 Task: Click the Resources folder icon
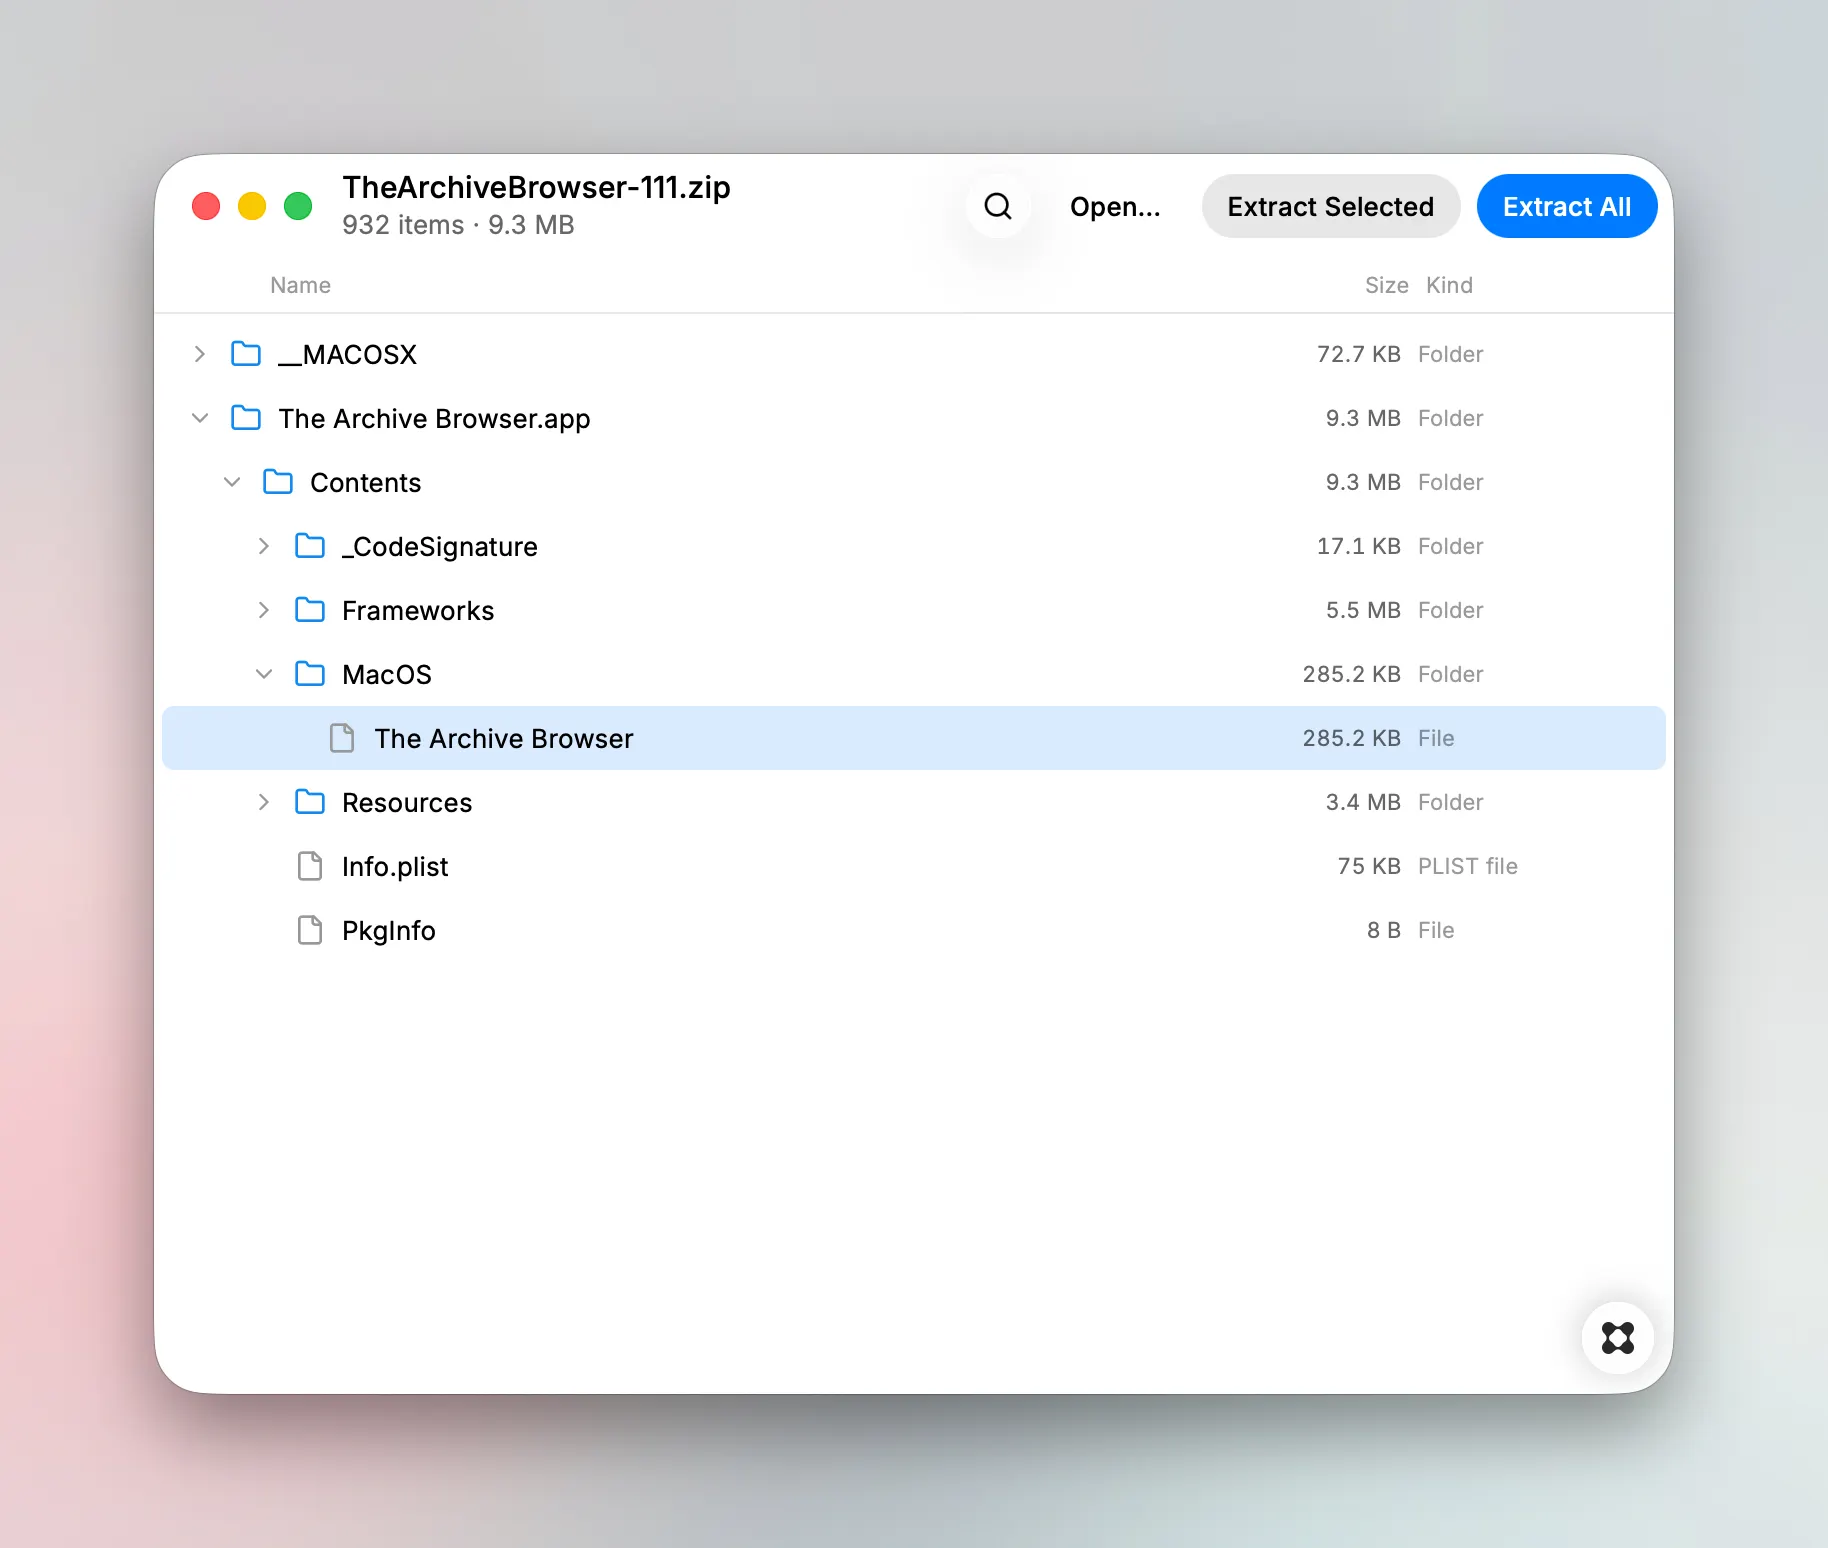pos(310,802)
